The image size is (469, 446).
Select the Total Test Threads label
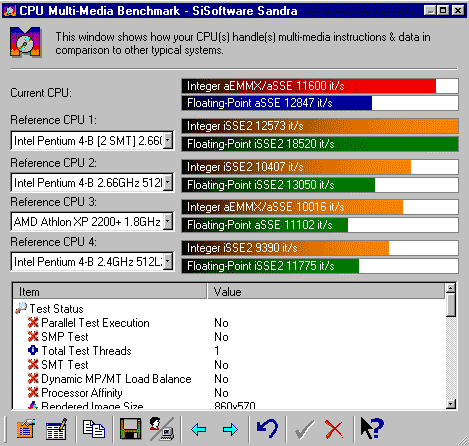click(86, 351)
